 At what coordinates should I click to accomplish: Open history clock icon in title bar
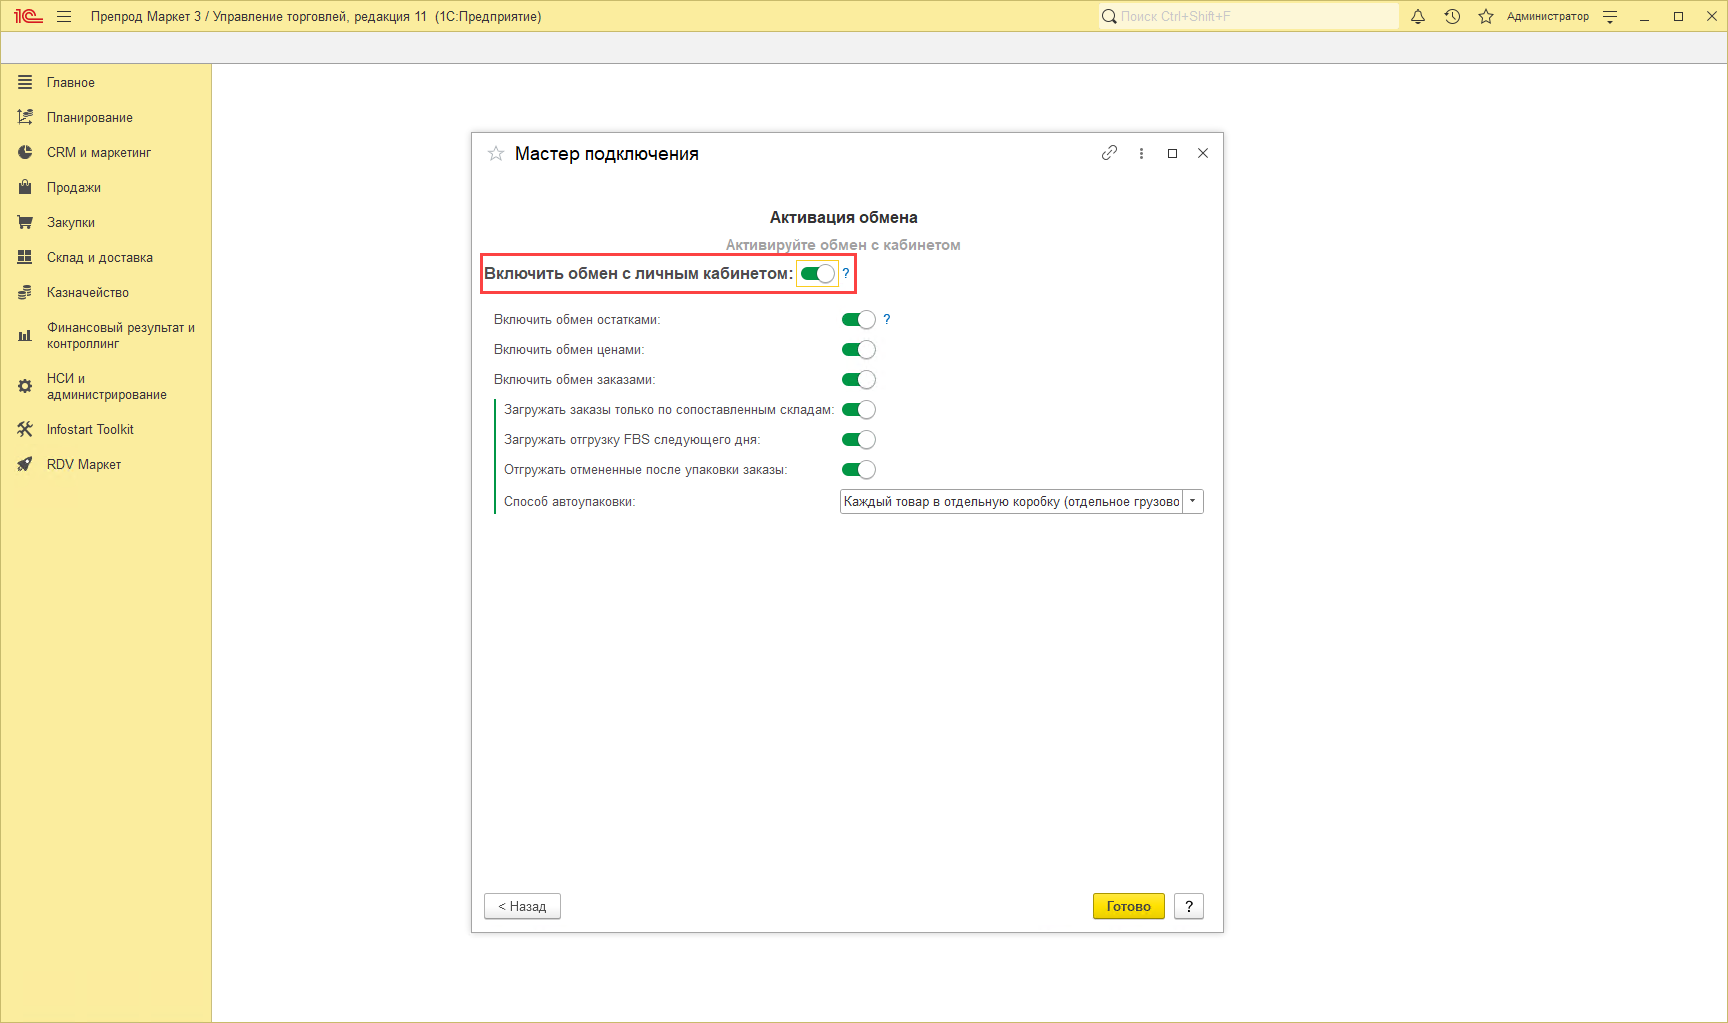pos(1452,16)
